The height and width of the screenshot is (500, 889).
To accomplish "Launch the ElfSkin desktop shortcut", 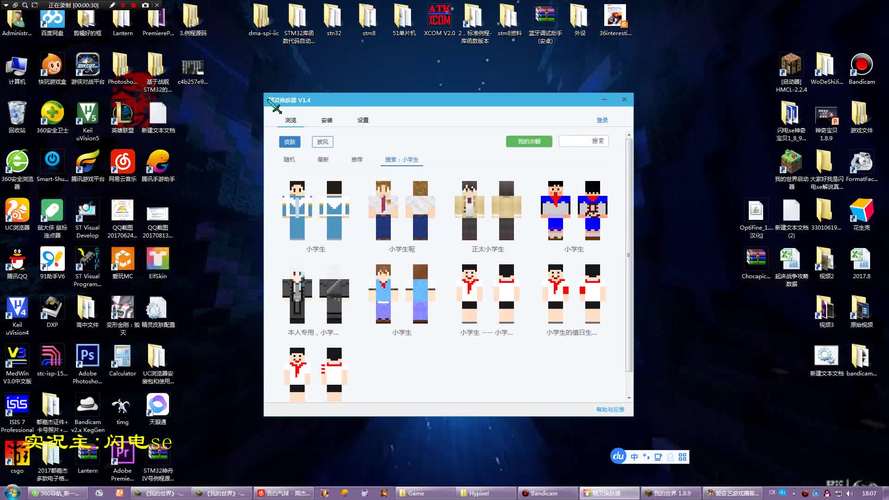I will tap(158, 264).
